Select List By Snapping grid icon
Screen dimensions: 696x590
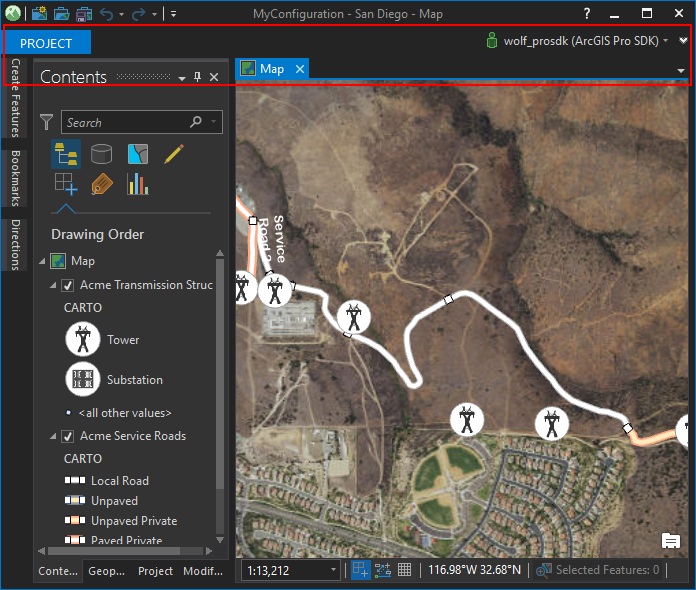tap(66, 184)
